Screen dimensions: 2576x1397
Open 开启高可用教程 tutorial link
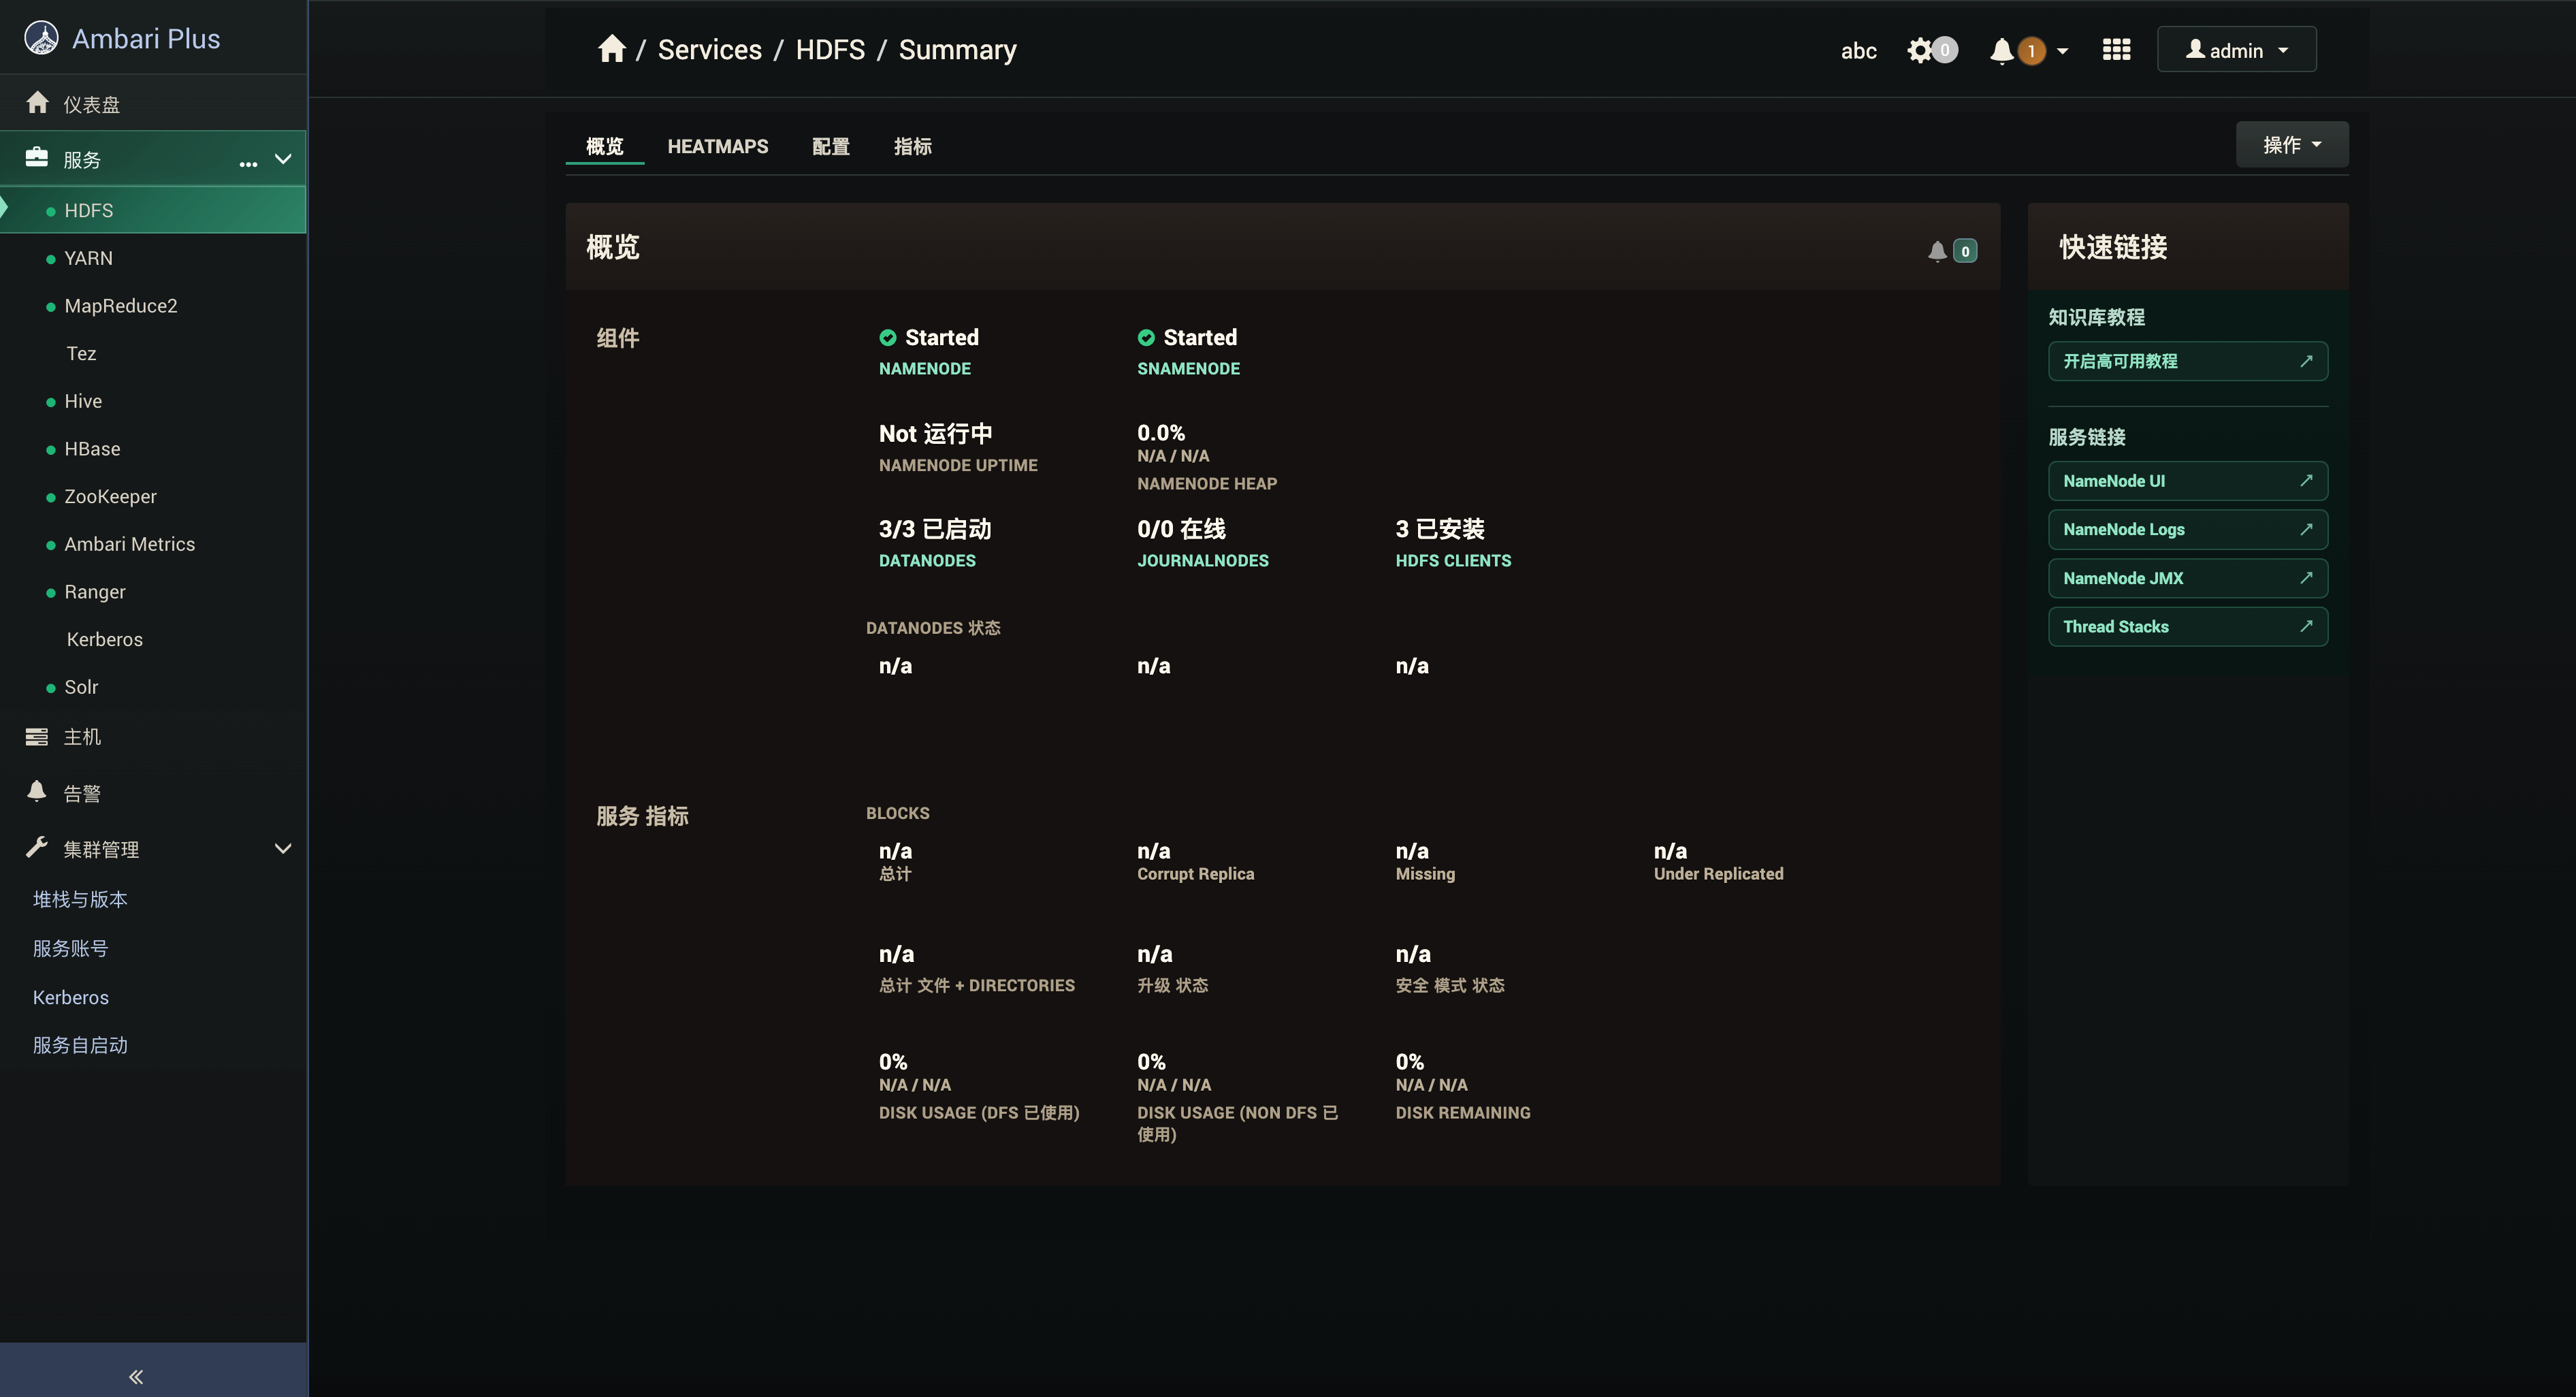coord(2187,361)
